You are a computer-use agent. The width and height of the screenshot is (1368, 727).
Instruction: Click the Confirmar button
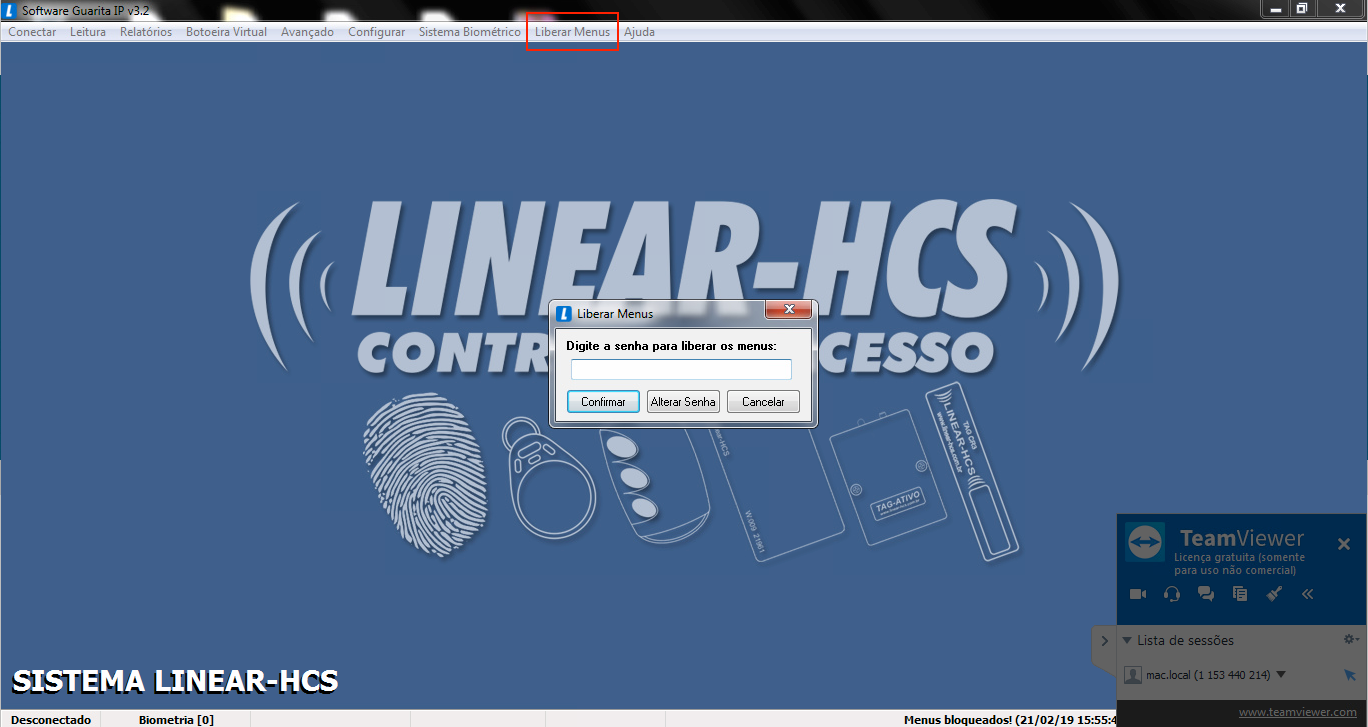click(x=603, y=402)
